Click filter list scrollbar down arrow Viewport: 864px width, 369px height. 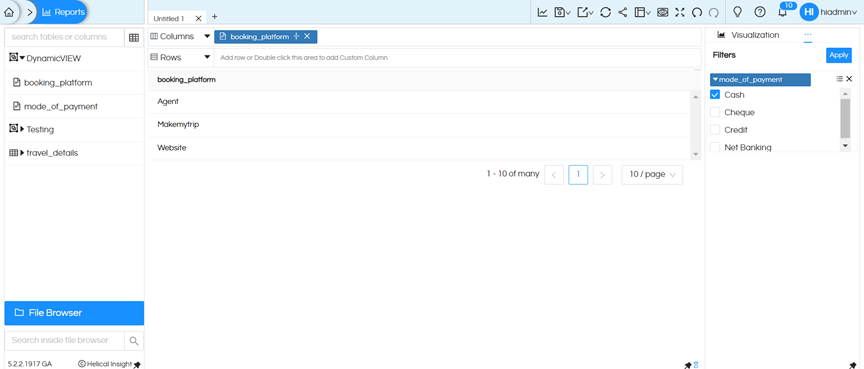(x=845, y=145)
